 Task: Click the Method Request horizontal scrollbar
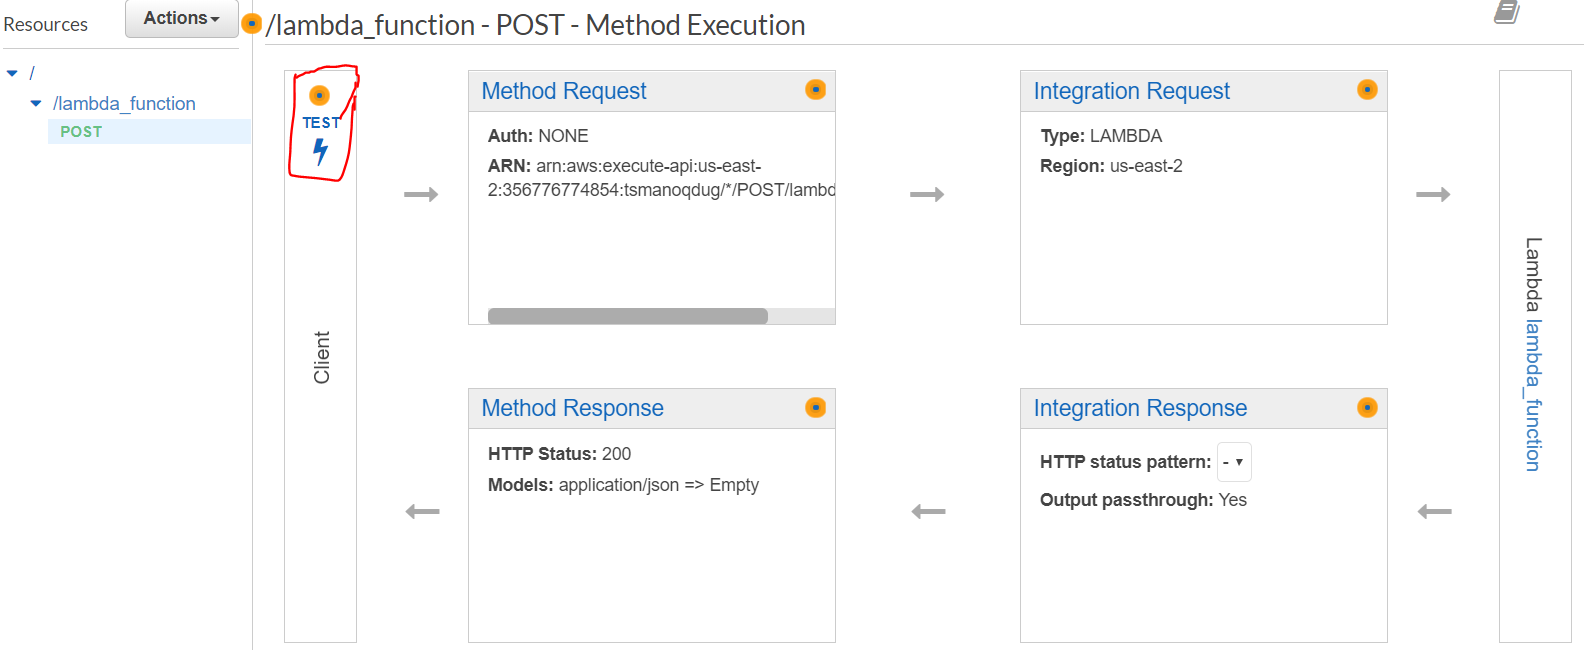click(627, 316)
